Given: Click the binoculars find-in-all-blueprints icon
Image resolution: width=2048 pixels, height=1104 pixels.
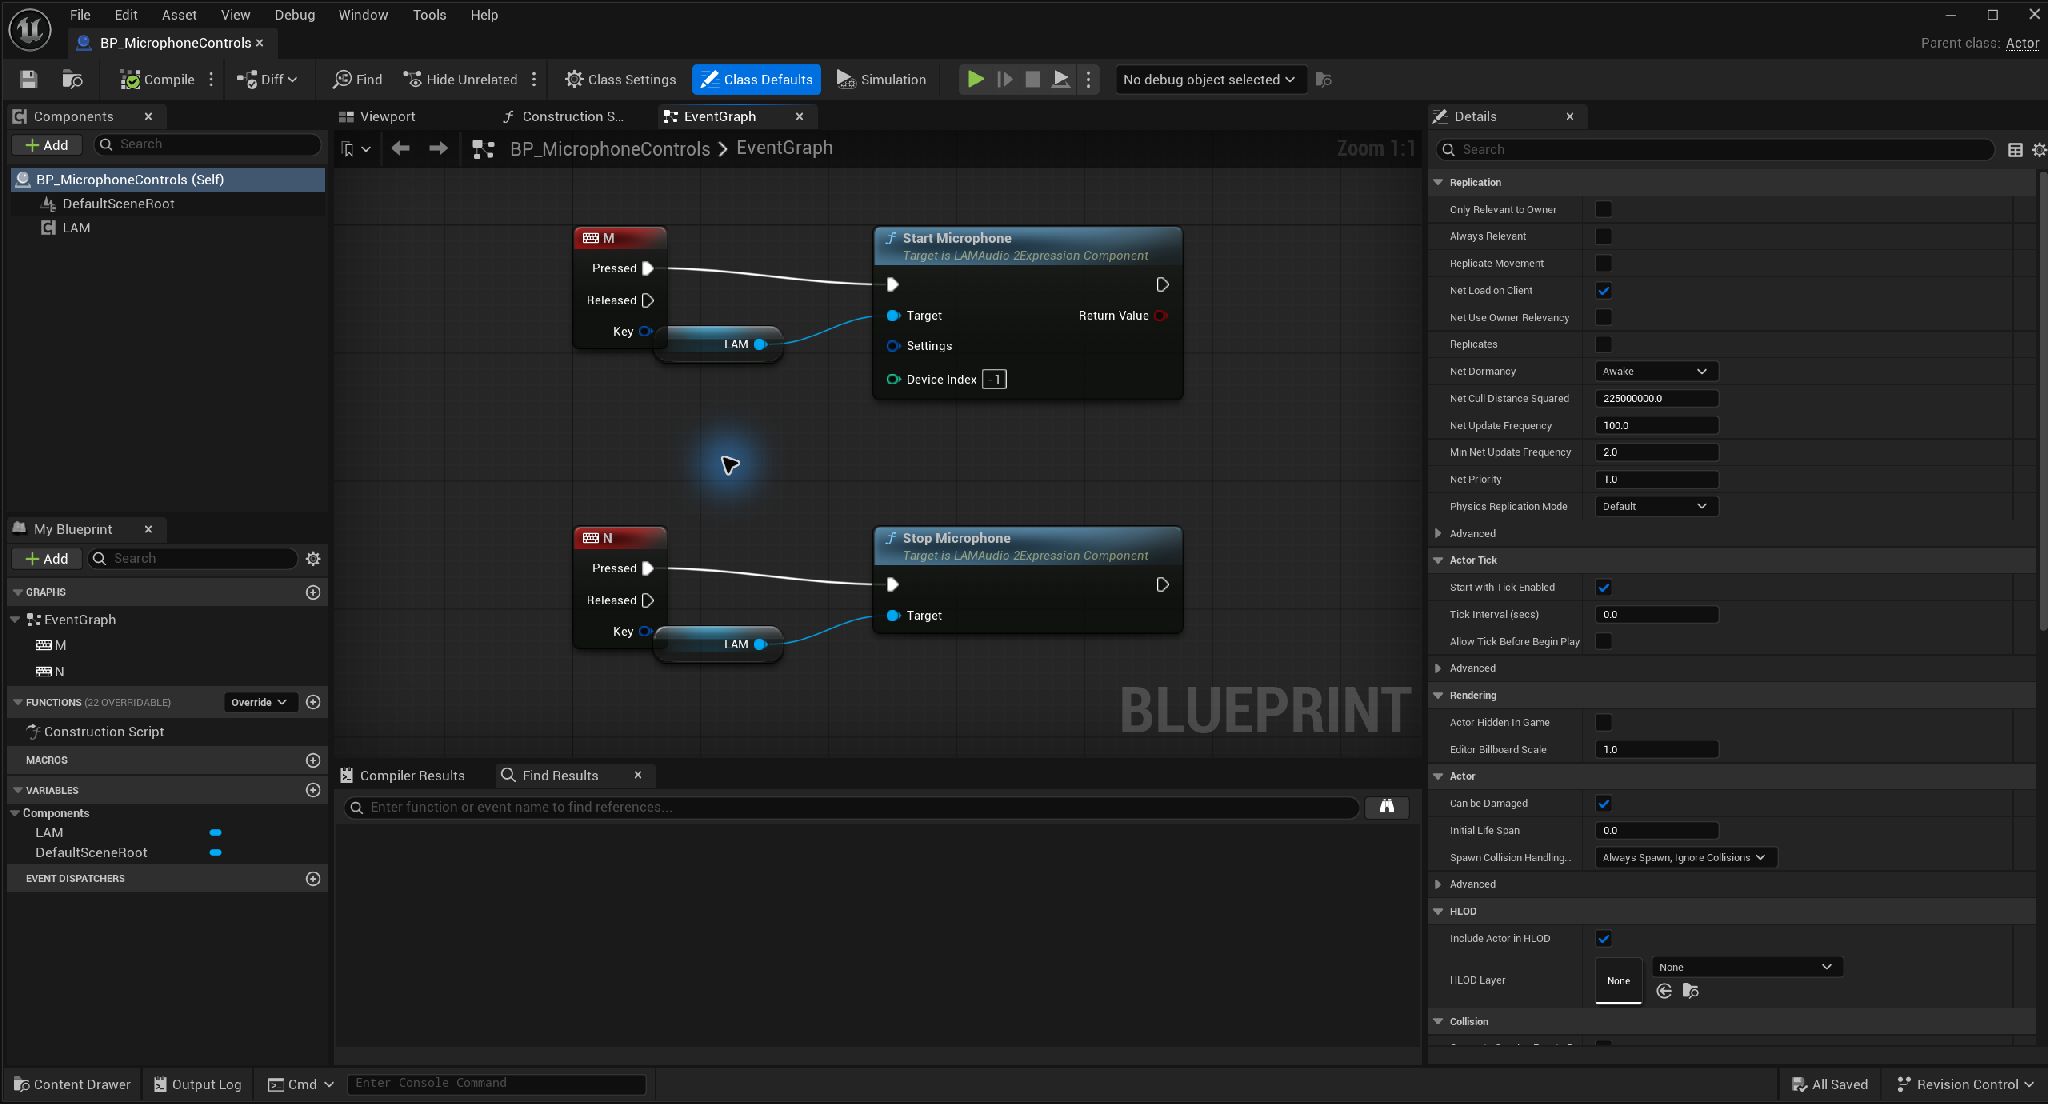Looking at the screenshot, I should point(1387,807).
